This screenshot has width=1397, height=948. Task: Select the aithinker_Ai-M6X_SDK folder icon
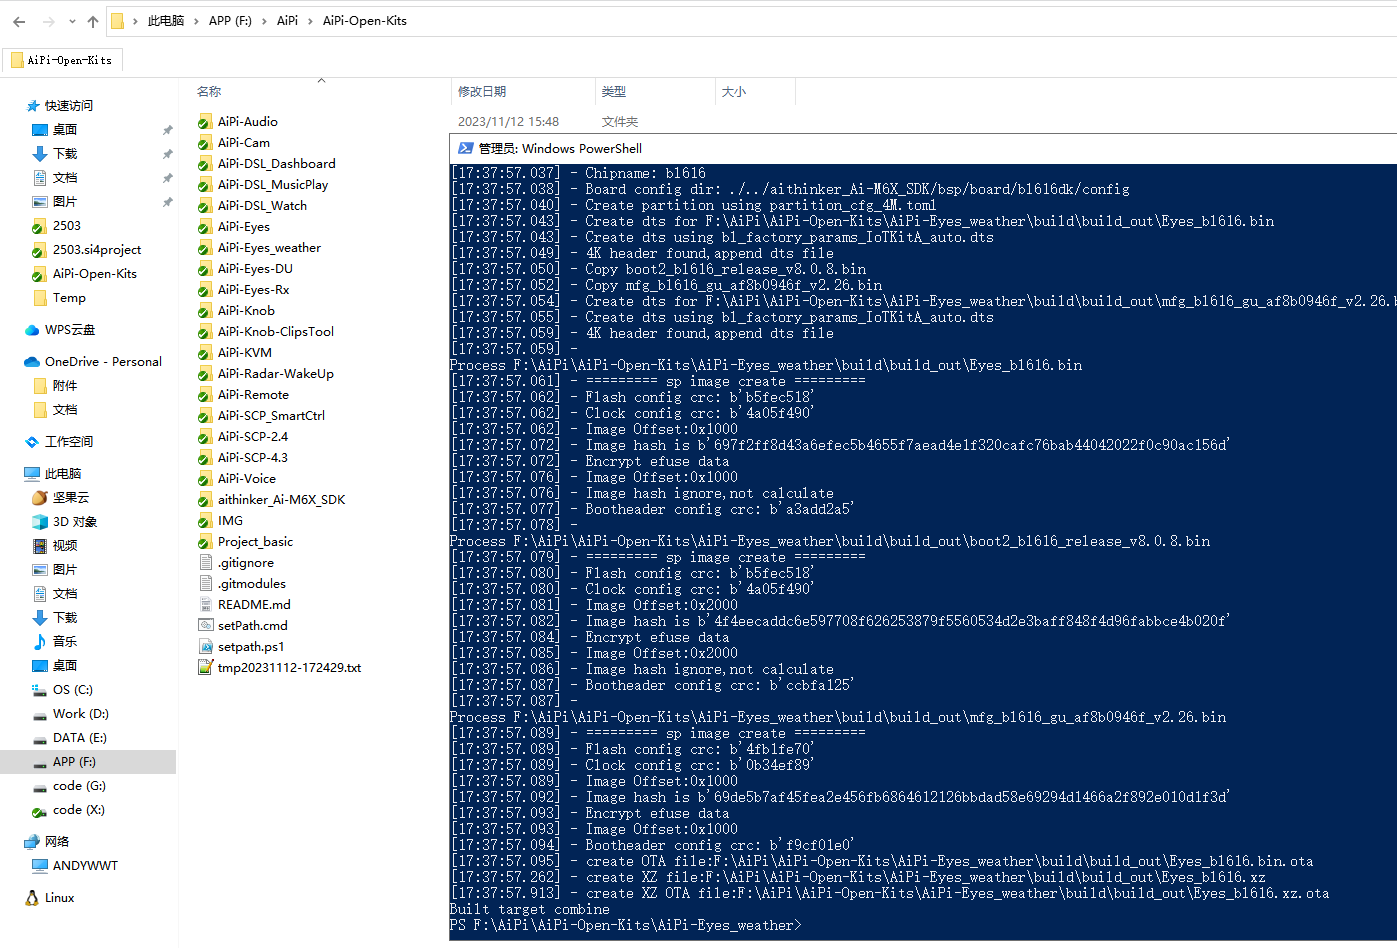click(206, 500)
